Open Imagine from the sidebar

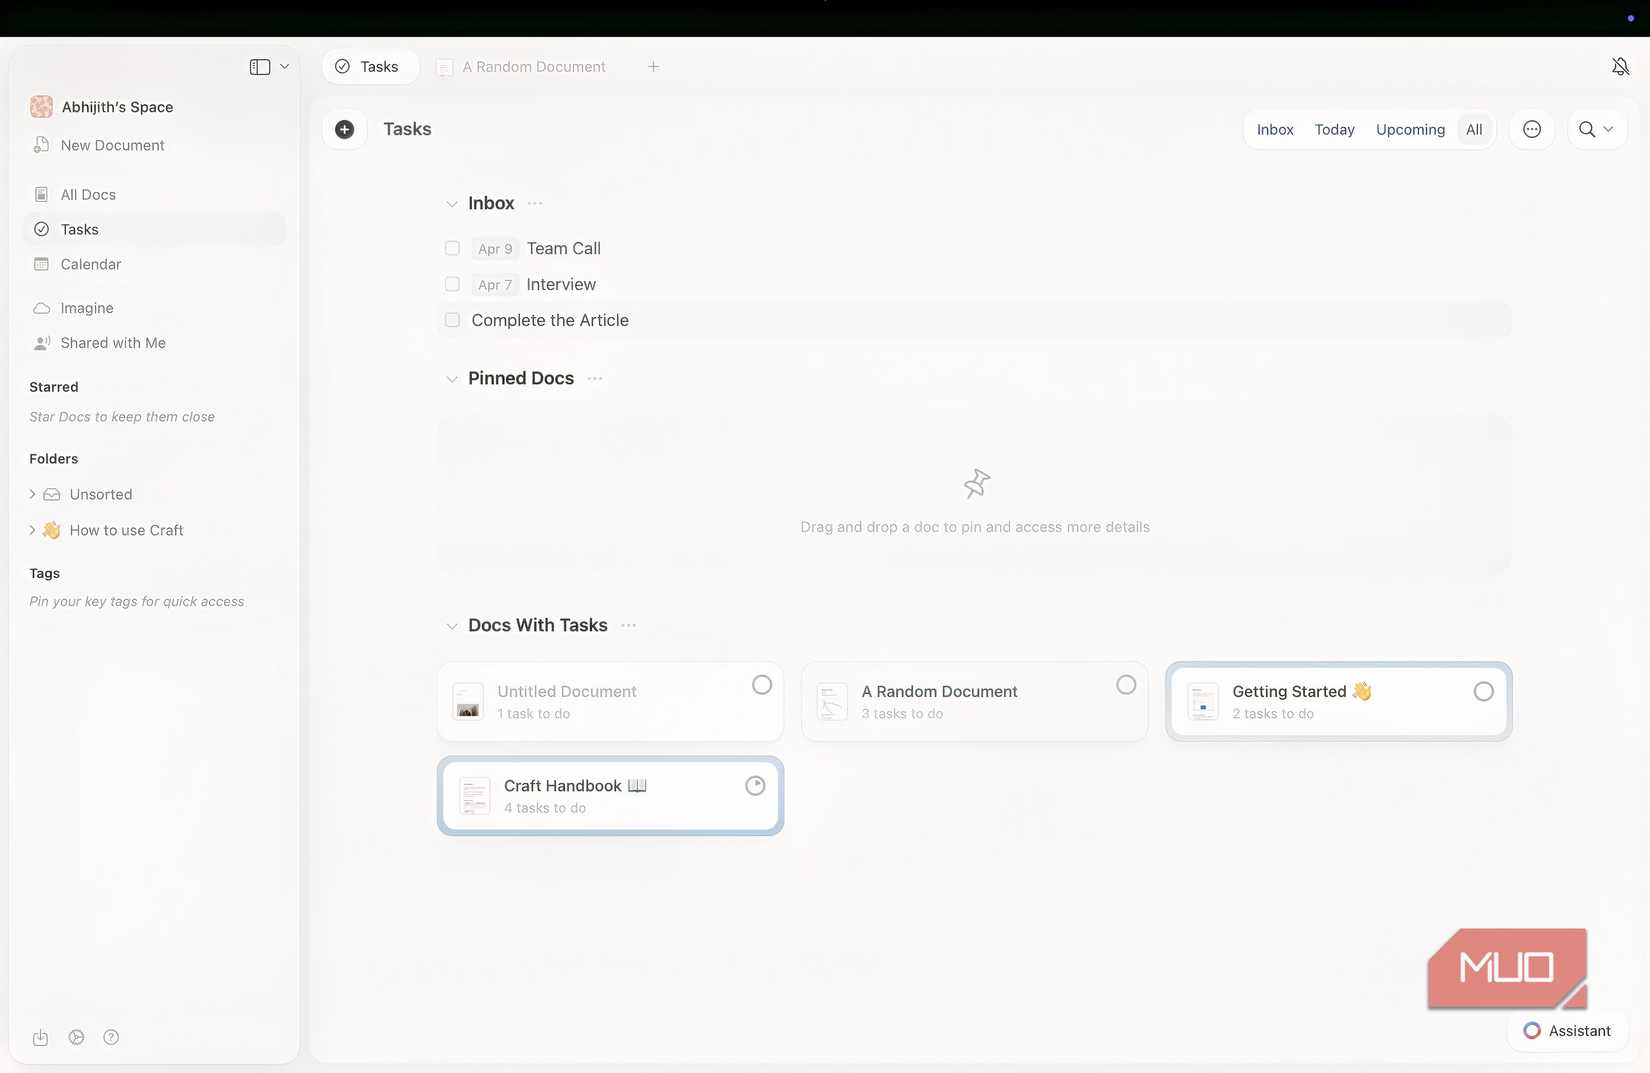click(85, 308)
